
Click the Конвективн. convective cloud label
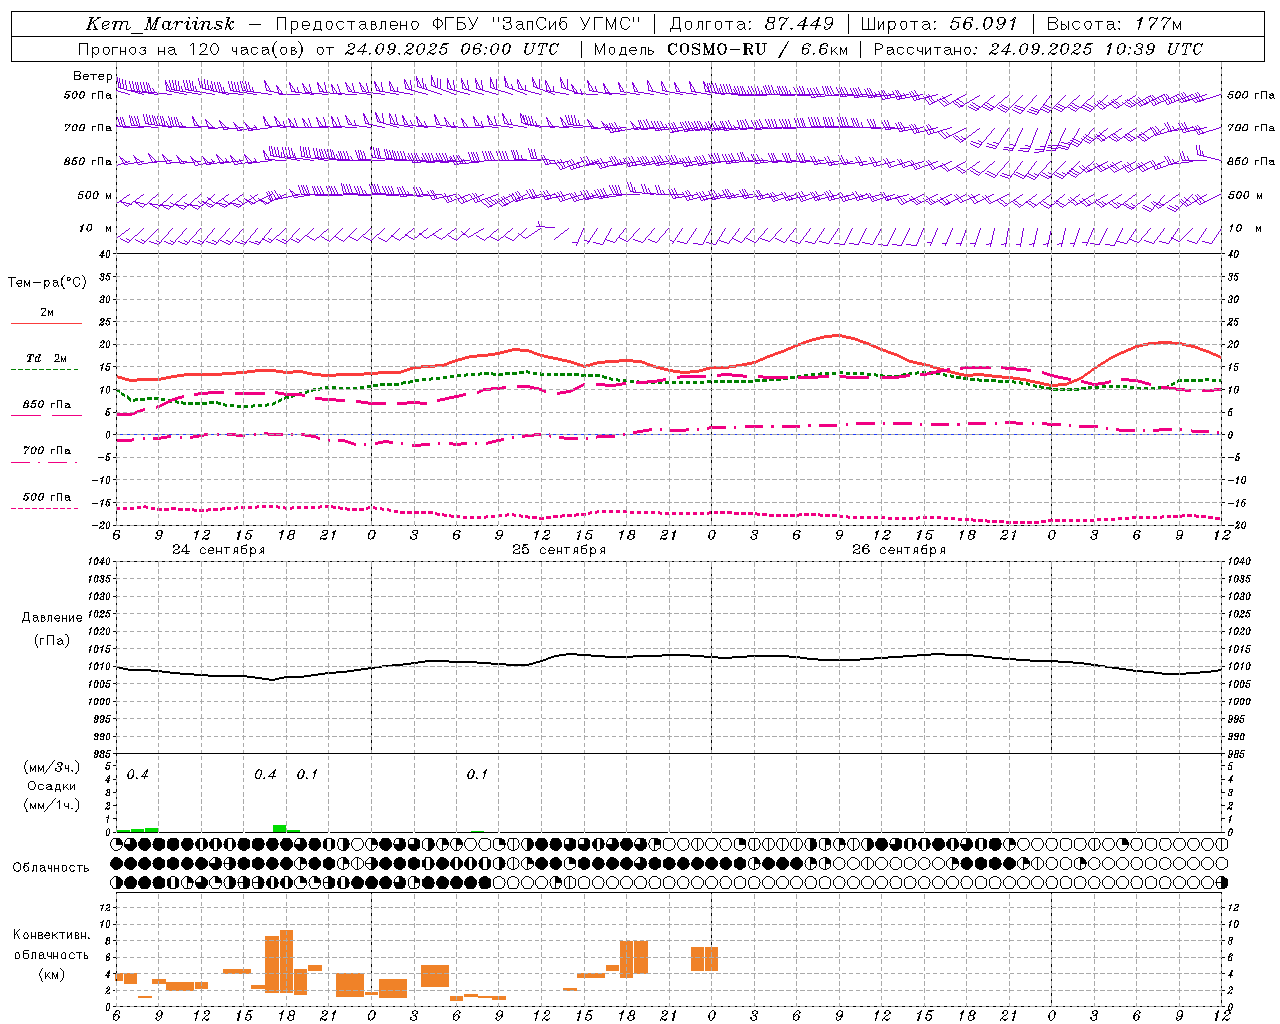(51, 935)
